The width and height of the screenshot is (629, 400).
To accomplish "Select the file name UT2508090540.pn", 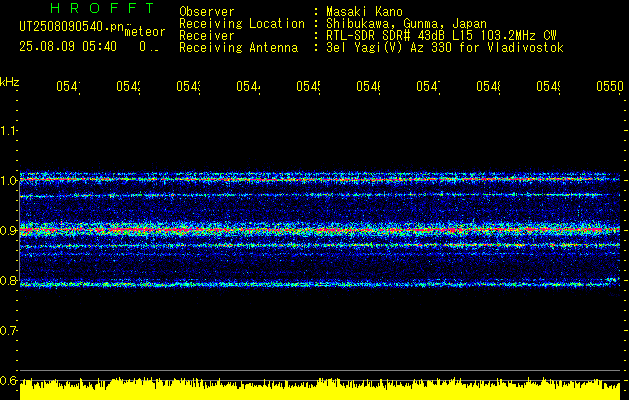I will point(72,26).
